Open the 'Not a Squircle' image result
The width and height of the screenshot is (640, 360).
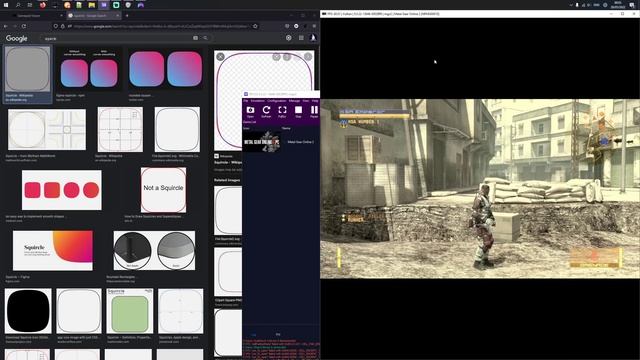[163, 190]
